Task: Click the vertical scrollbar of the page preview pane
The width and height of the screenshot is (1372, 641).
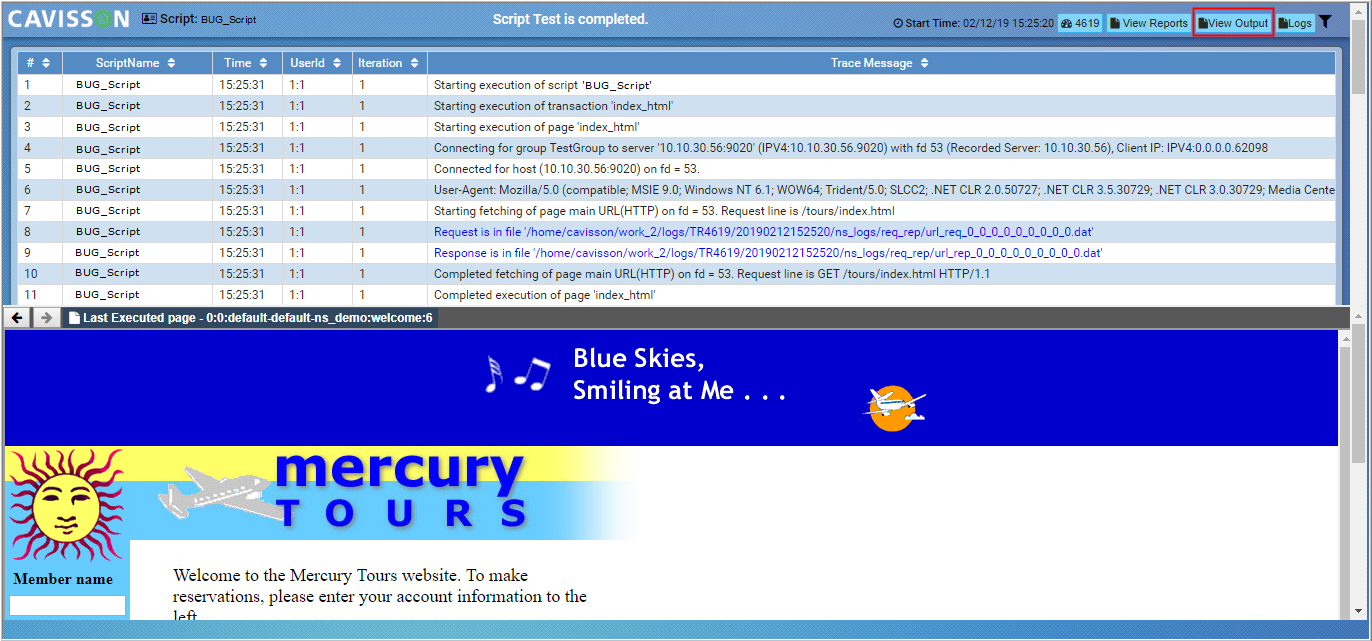Action: [1345, 475]
